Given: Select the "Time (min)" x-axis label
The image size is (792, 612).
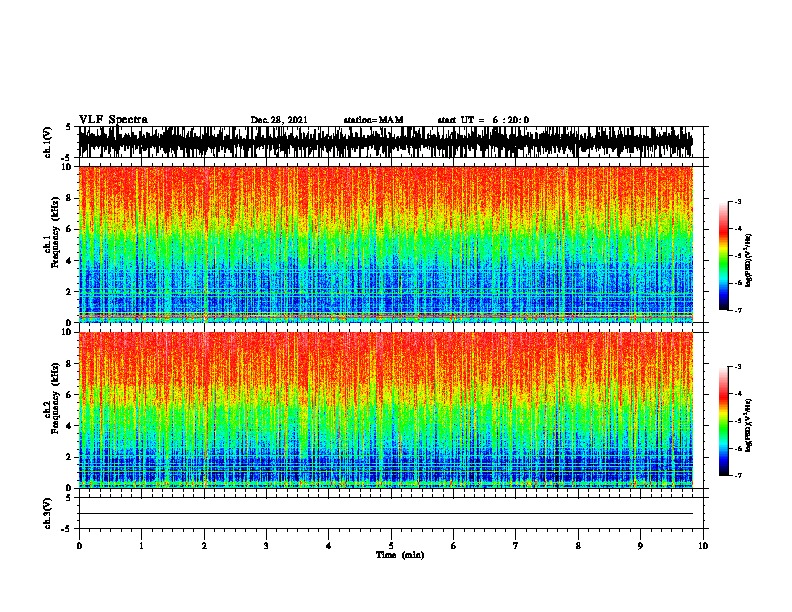Looking at the screenshot, I should (400, 555).
